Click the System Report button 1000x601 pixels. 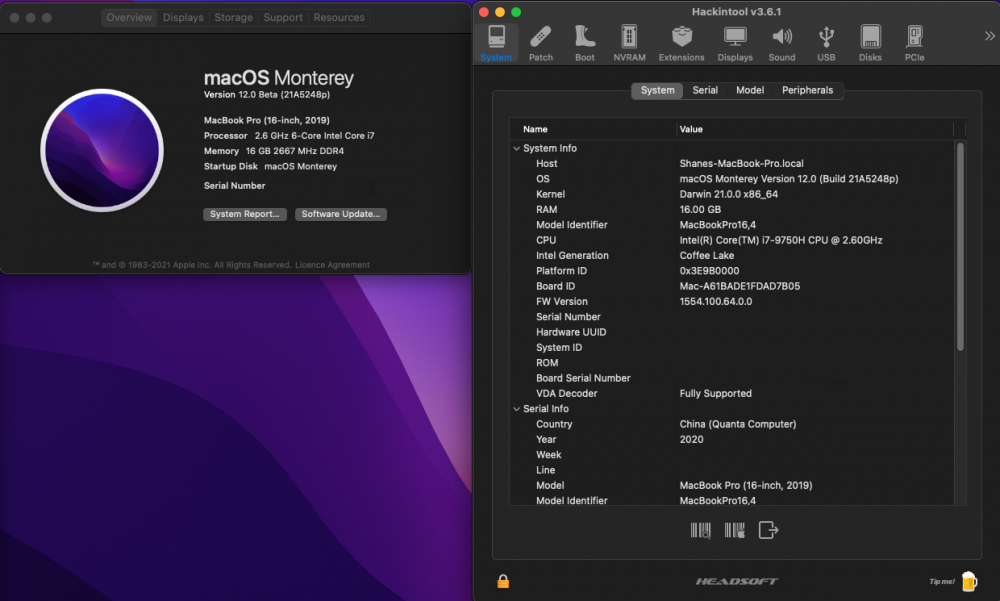245,214
